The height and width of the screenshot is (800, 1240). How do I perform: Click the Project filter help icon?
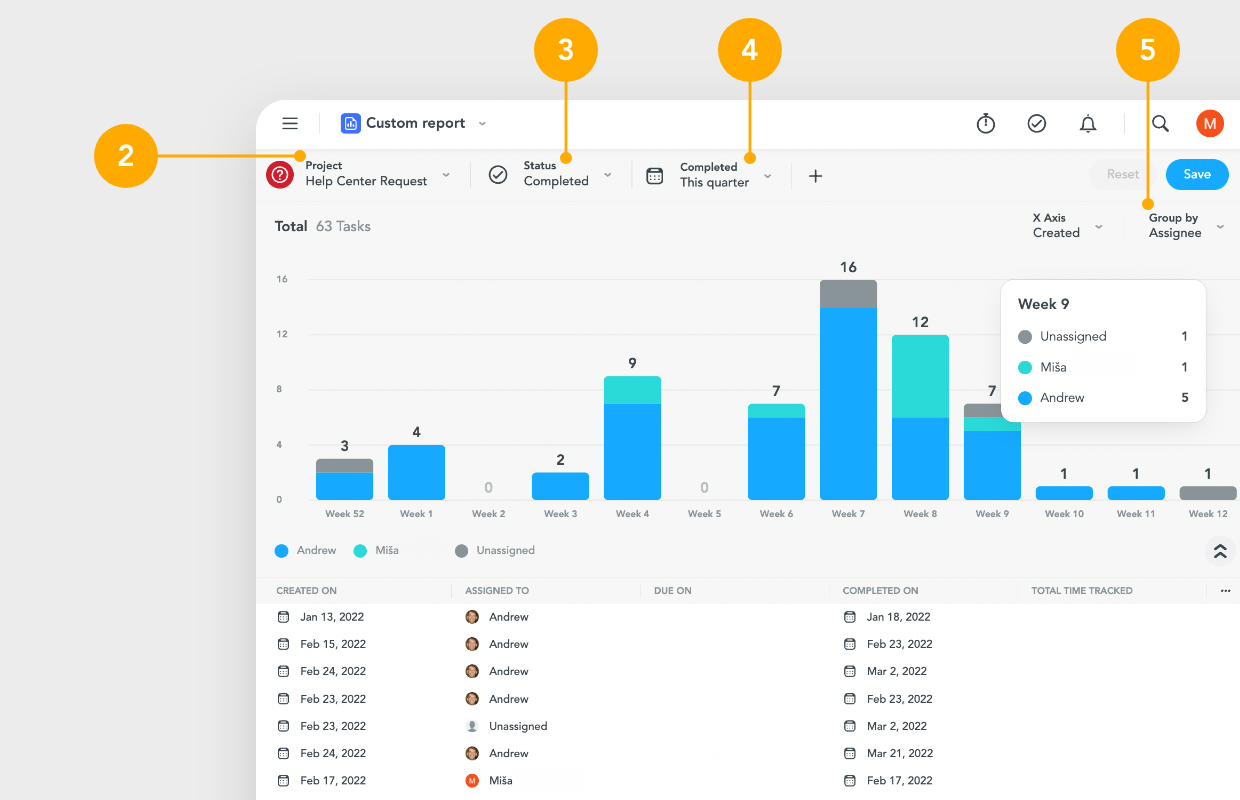pyautogui.click(x=278, y=174)
